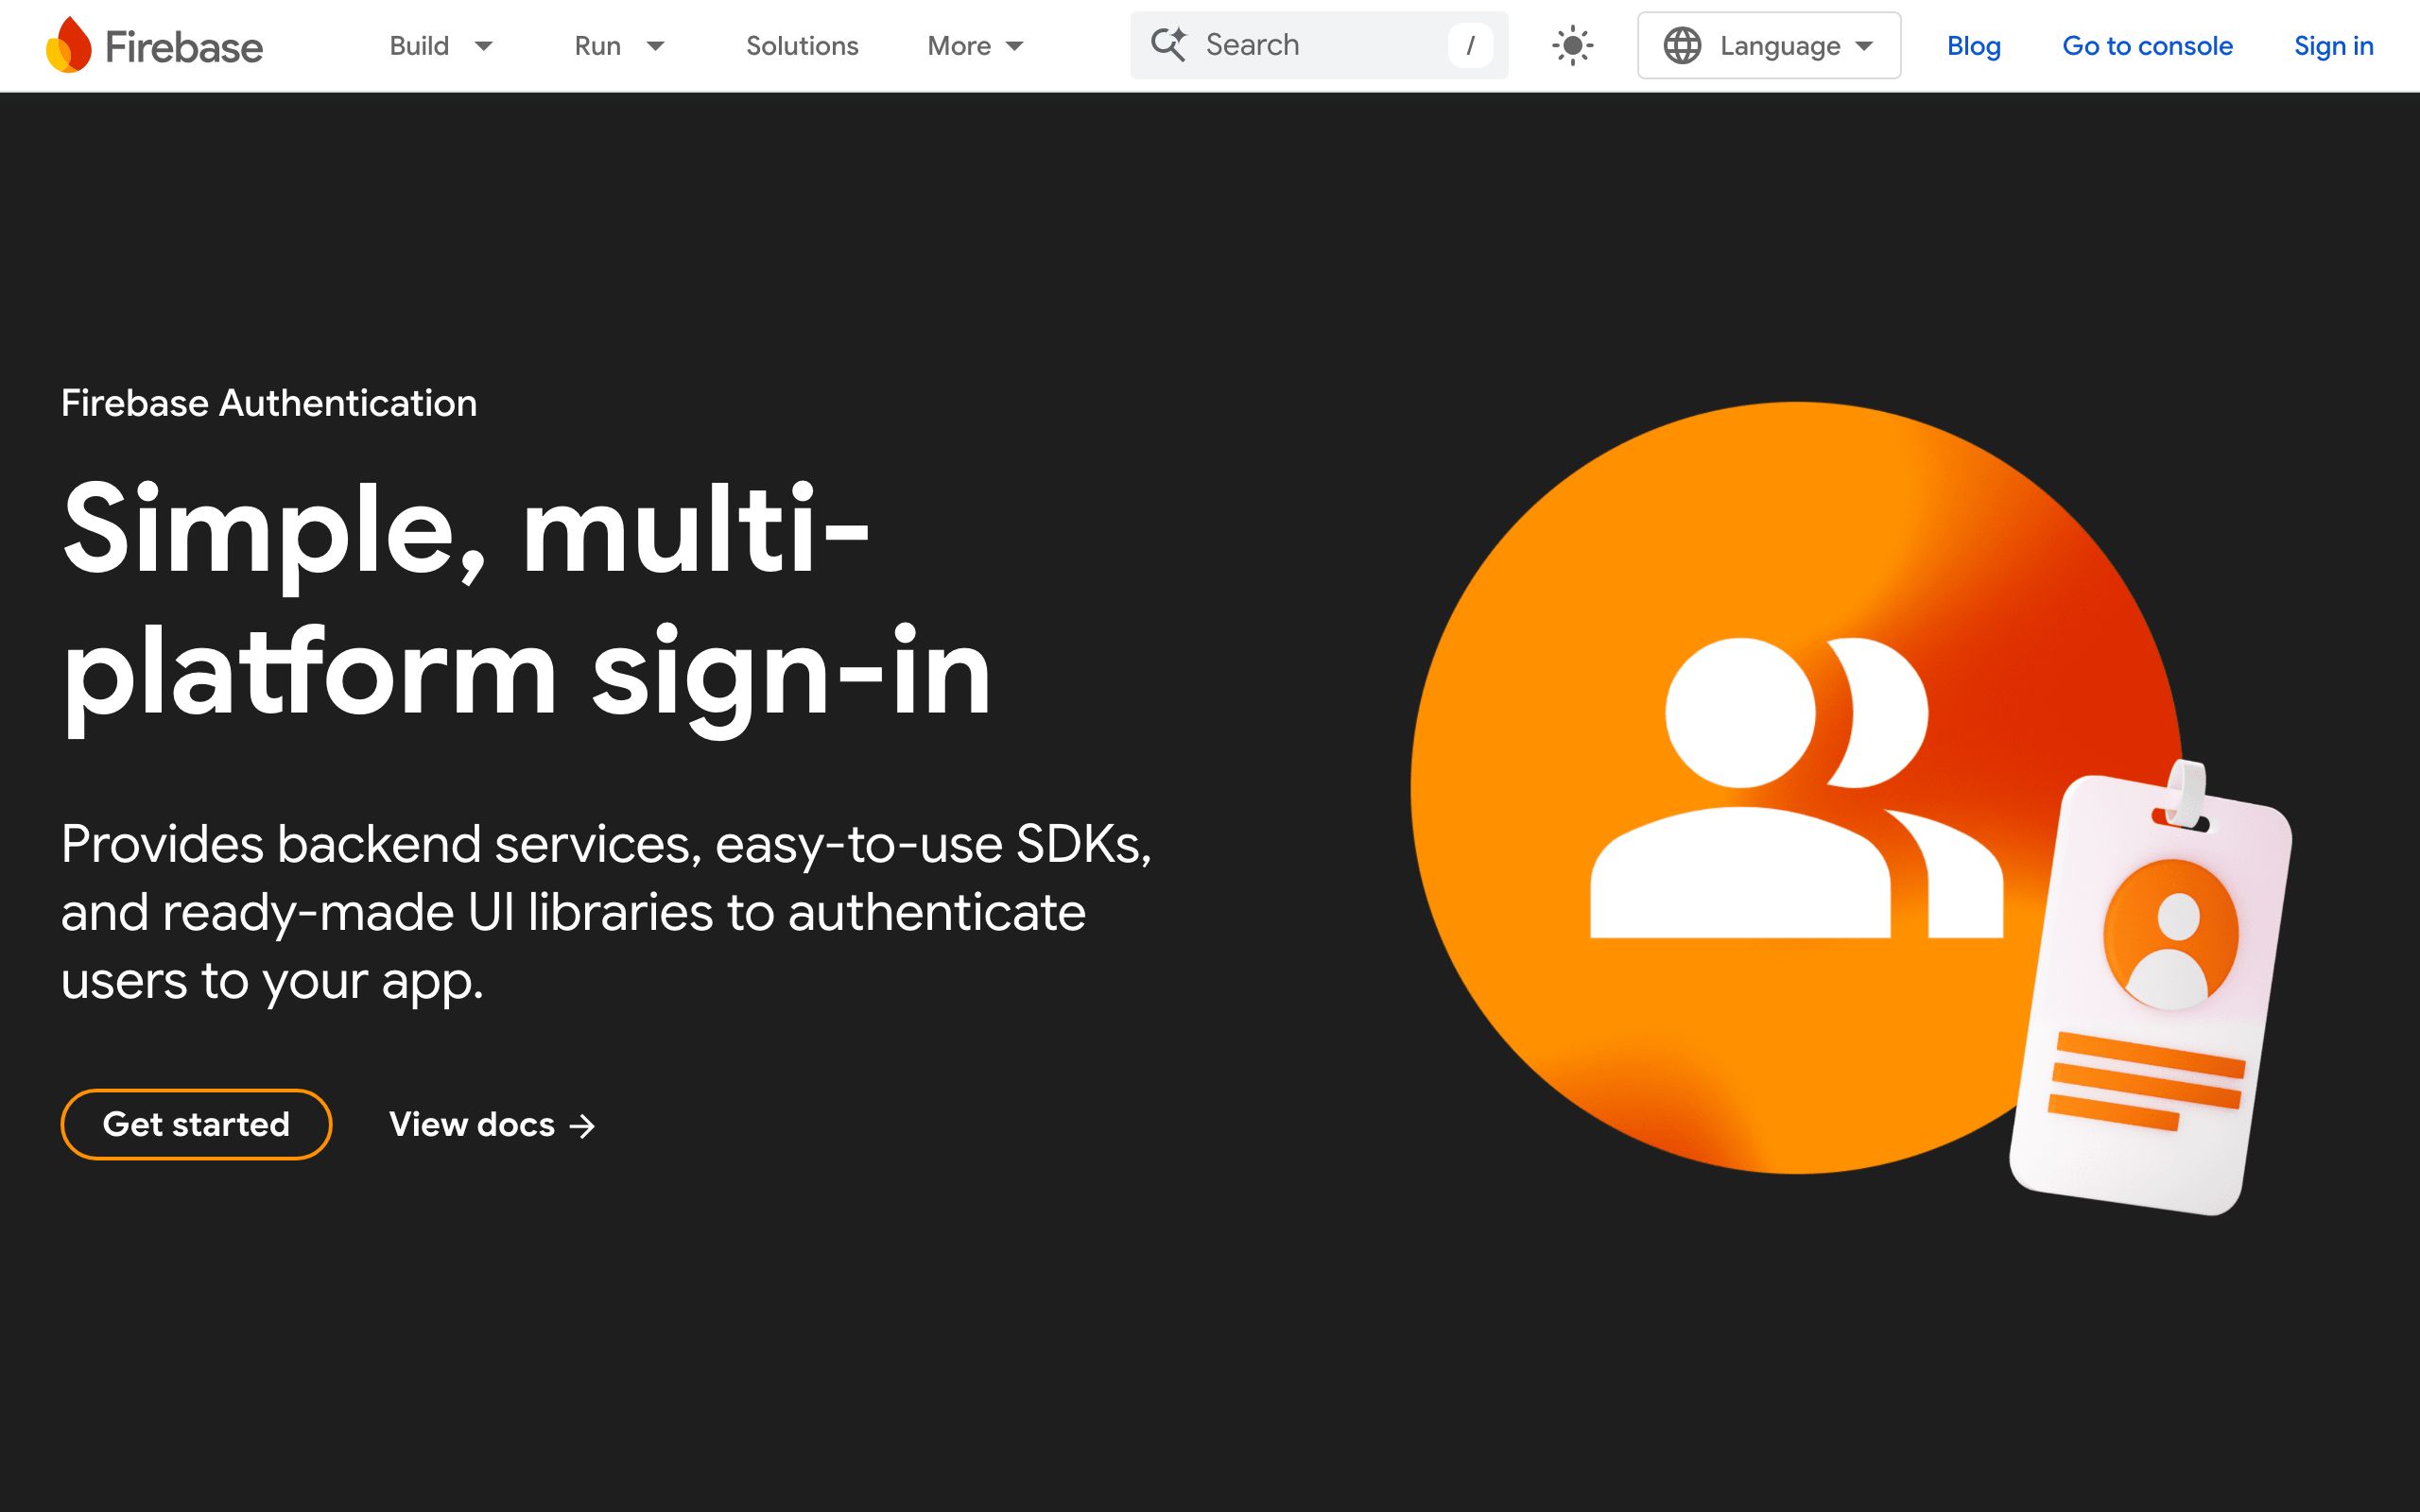Click arrow icon beside View docs

(x=582, y=1126)
